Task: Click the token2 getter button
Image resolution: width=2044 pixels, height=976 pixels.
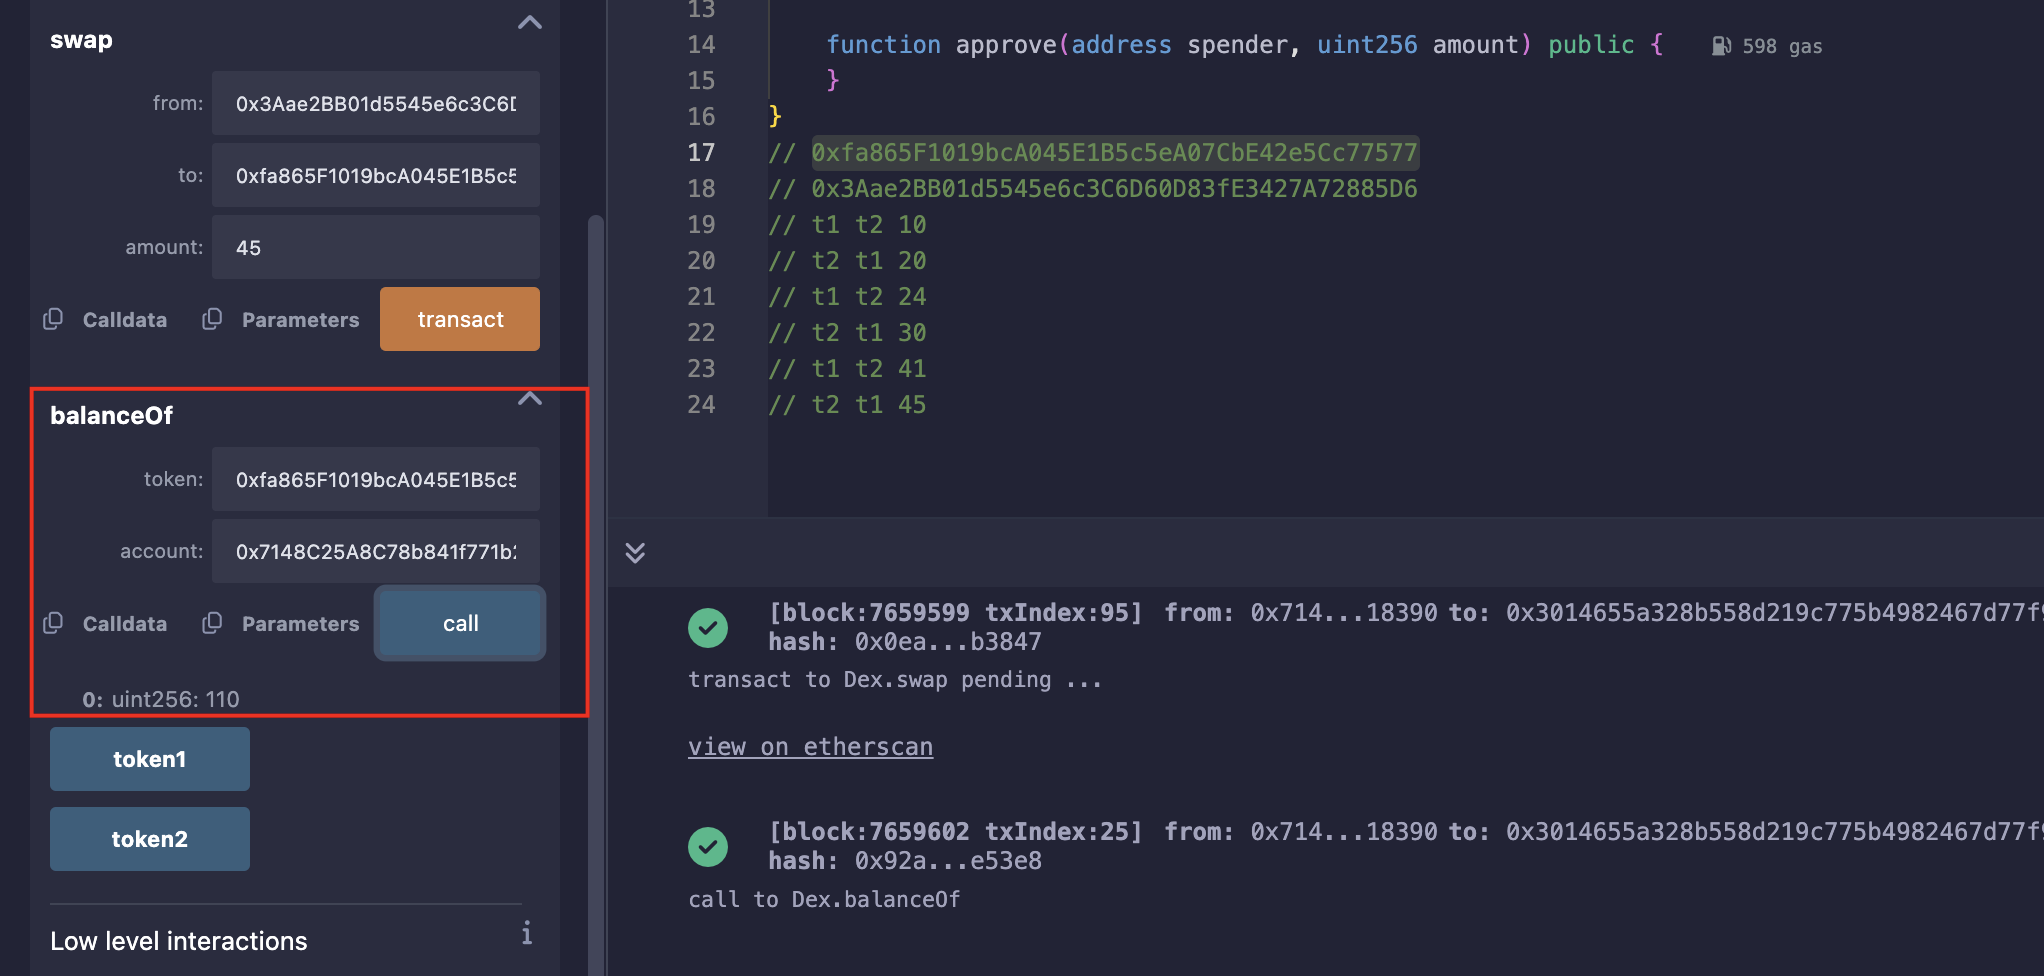Action: click(150, 839)
